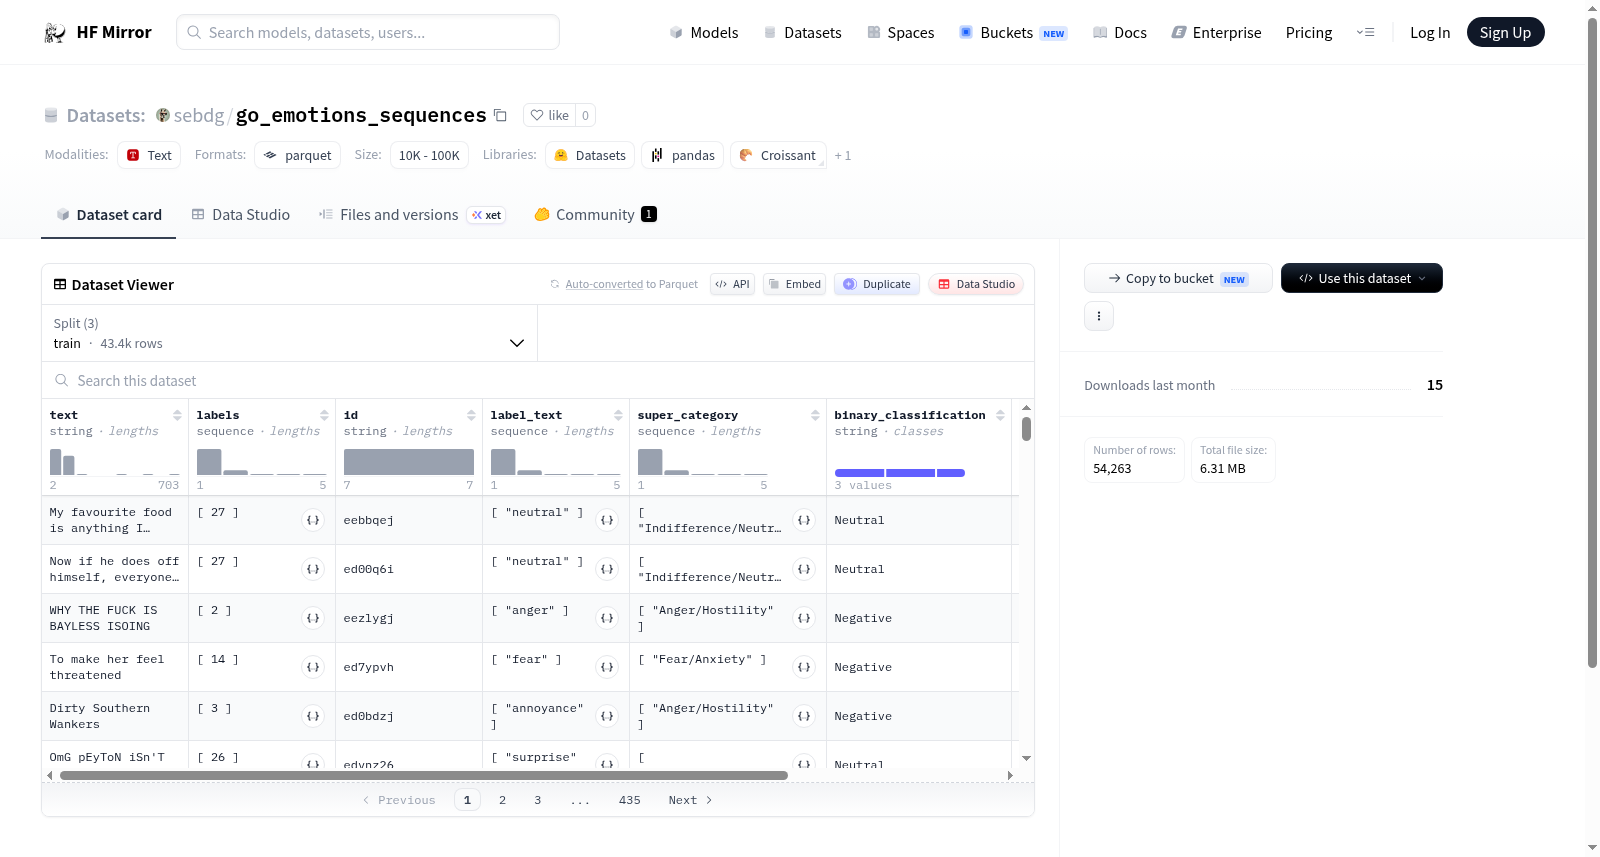Image resolution: width=1600 pixels, height=857 pixels.
Task: Focus the Search this dataset field
Action: pyautogui.click(x=538, y=380)
